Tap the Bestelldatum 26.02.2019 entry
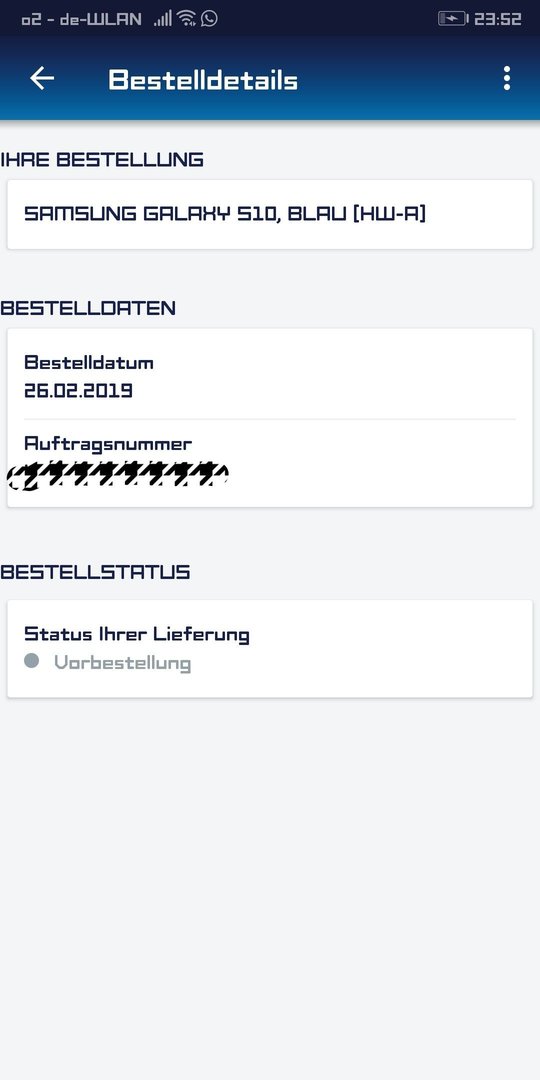The height and width of the screenshot is (1080, 540). (270, 376)
